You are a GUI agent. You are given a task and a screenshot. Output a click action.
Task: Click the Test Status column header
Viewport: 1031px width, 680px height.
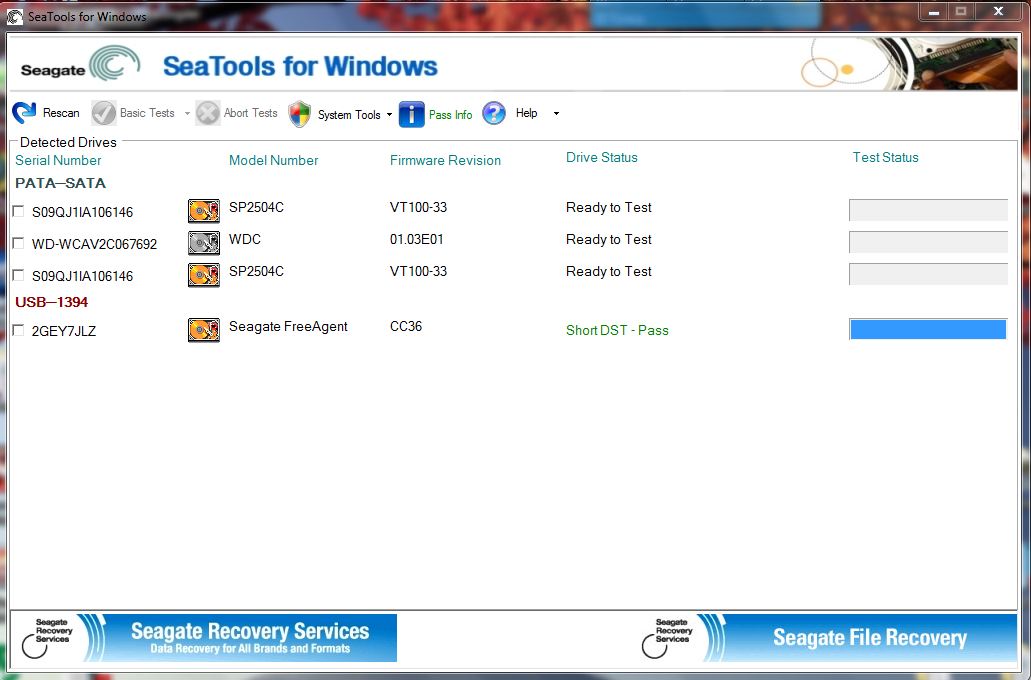pos(886,157)
